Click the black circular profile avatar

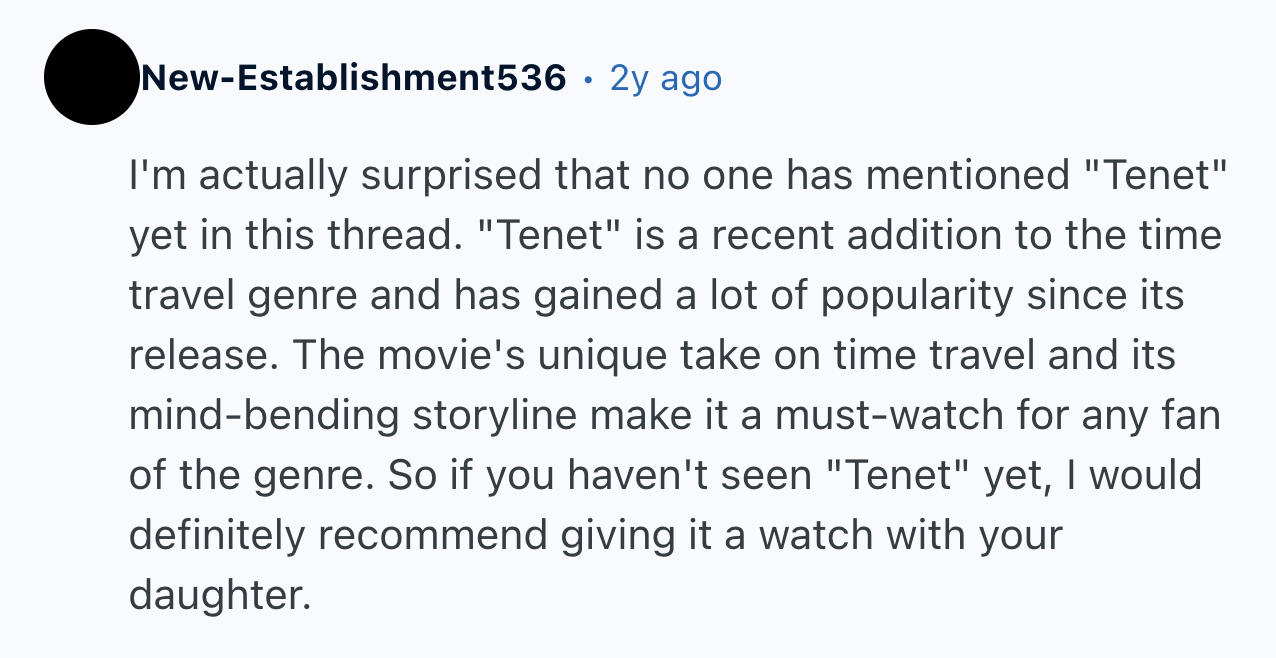coord(91,77)
